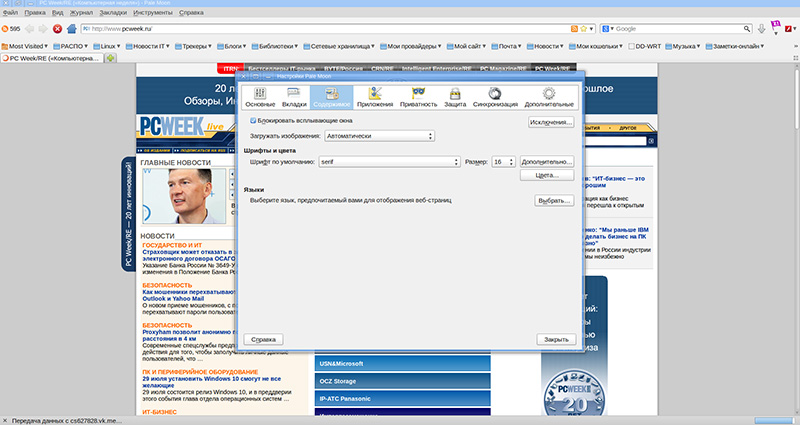Open the Справка menu in menu bar

point(191,13)
